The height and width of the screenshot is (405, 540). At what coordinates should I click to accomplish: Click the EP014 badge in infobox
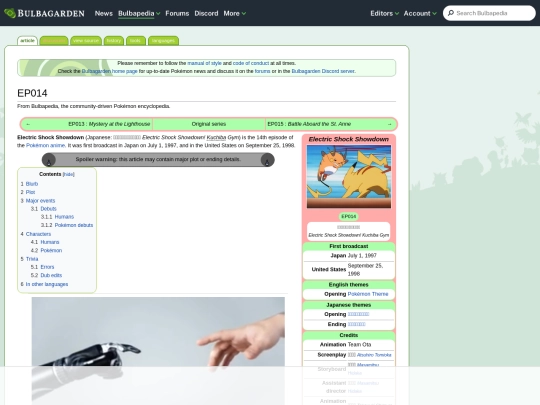(x=349, y=217)
